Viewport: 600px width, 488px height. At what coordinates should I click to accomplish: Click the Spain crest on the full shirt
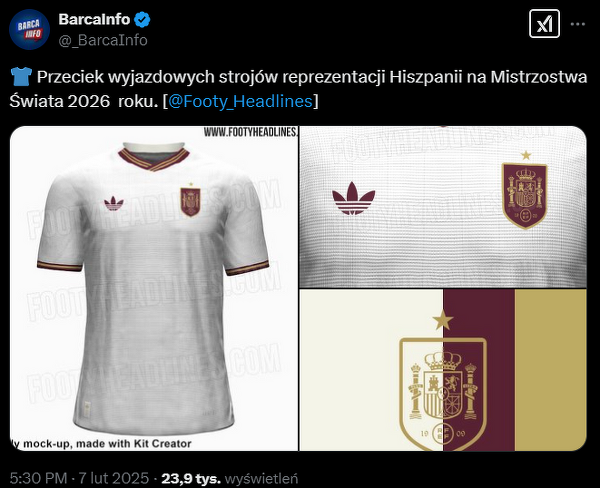(190, 201)
